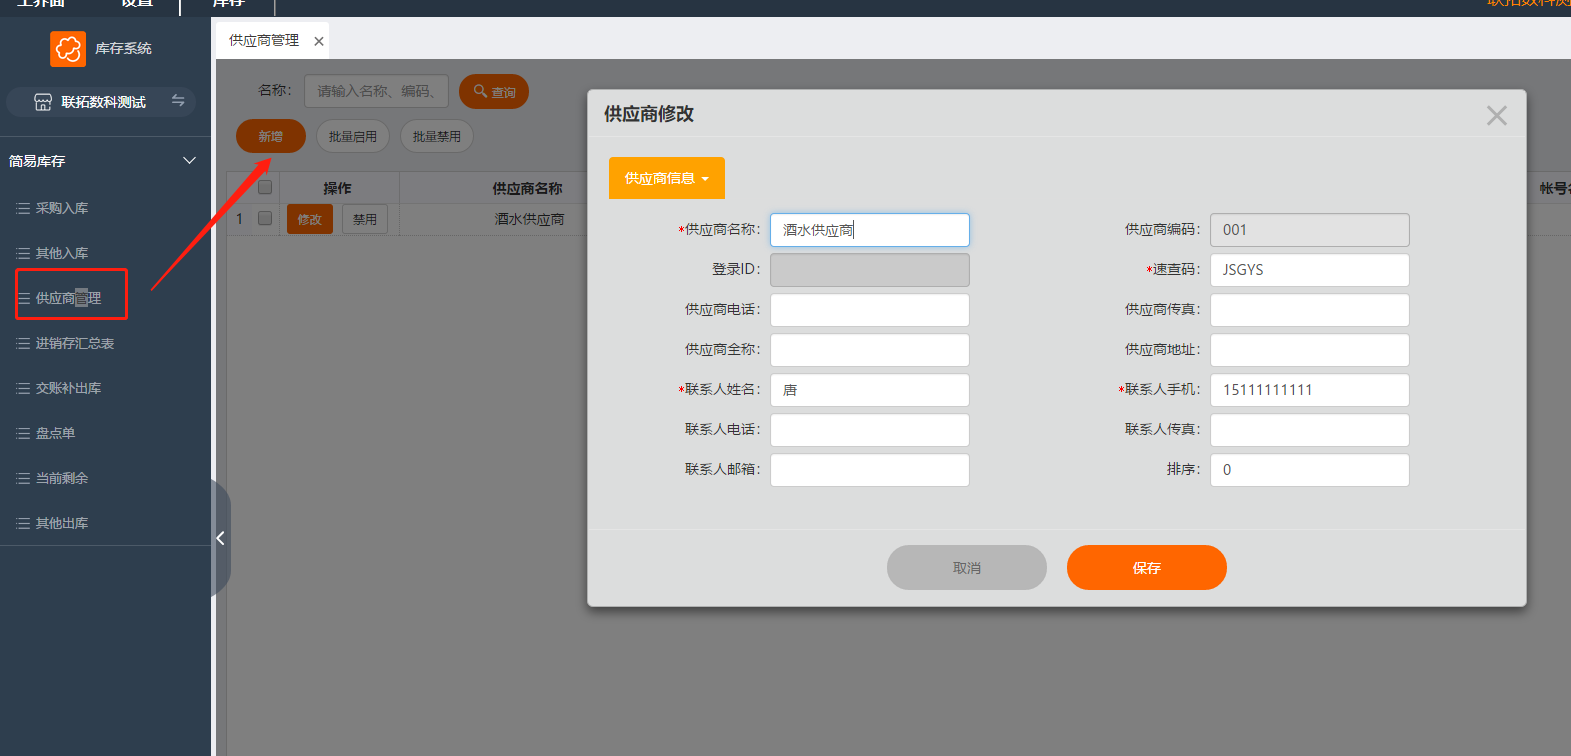The height and width of the screenshot is (756, 1571).
Task: Click the list icon beside 交账补出库
Action: 23,388
